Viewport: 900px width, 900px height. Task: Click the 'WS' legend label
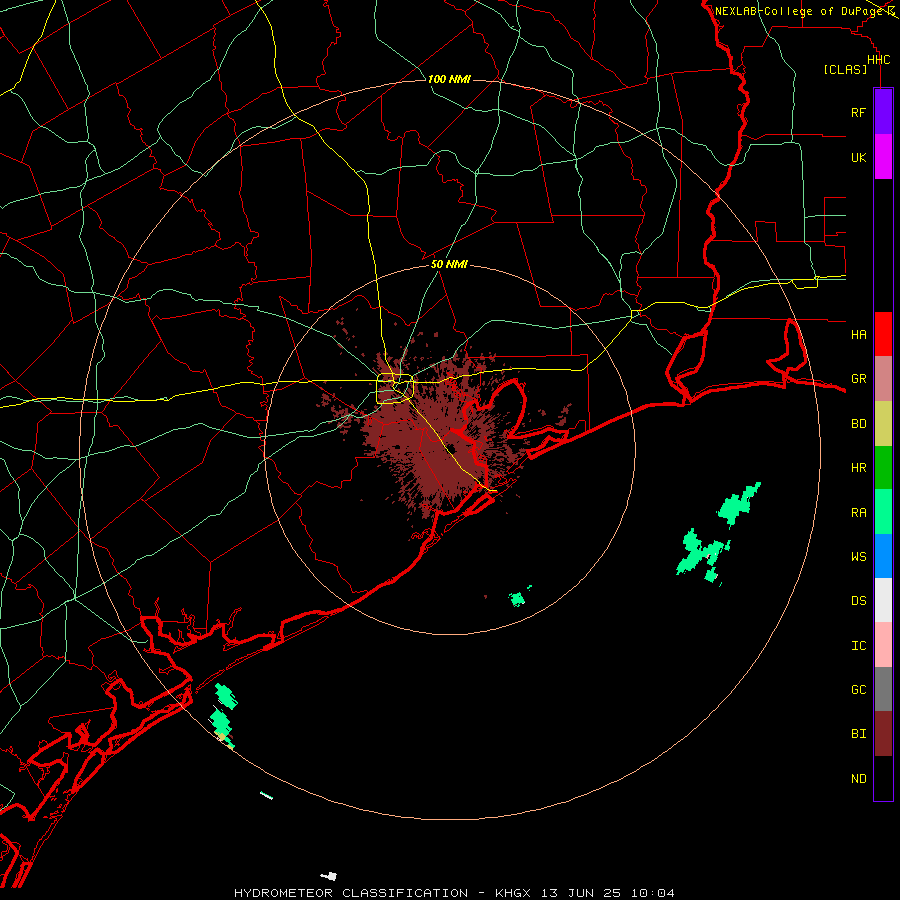tap(859, 557)
